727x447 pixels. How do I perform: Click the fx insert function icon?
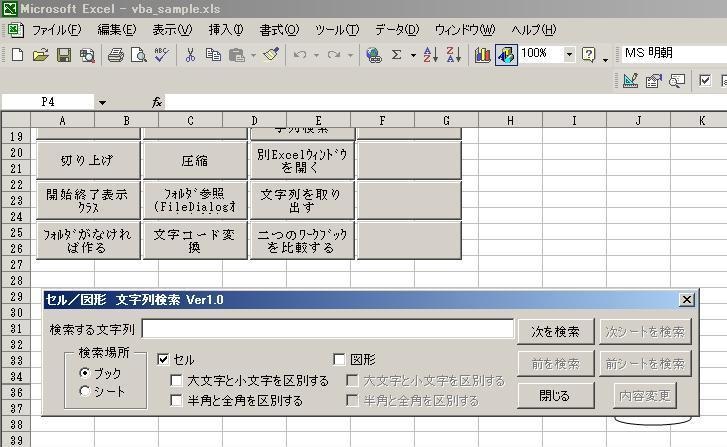pos(157,102)
